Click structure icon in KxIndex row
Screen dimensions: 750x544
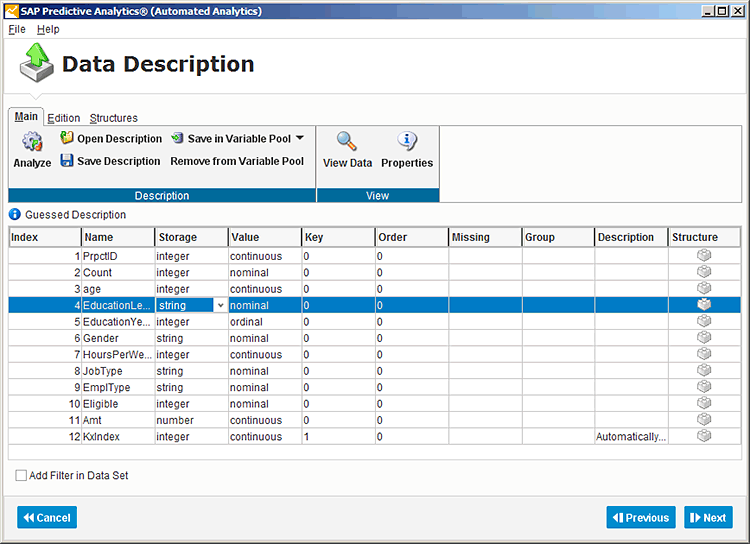click(704, 436)
